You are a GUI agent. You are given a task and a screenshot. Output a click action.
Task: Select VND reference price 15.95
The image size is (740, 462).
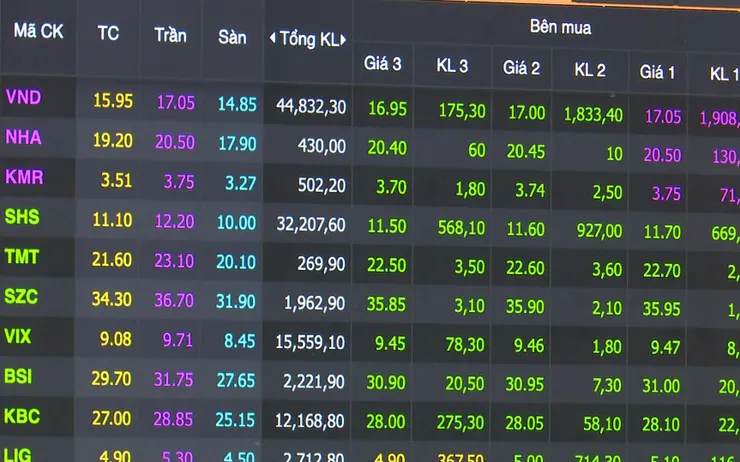(x=113, y=101)
